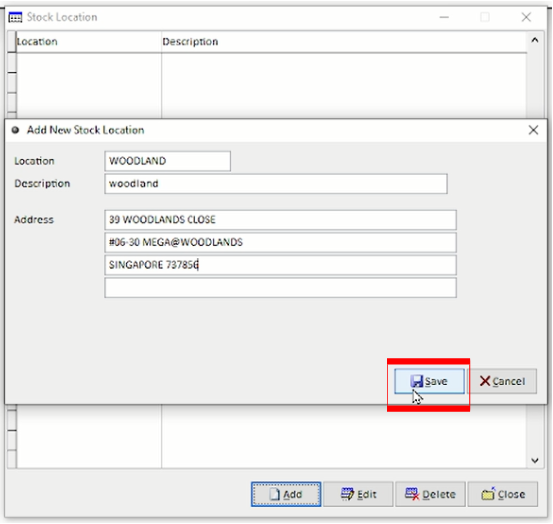This screenshot has height=524, width=553.
Task: Focus the Description field containing woodland
Action: point(276,184)
